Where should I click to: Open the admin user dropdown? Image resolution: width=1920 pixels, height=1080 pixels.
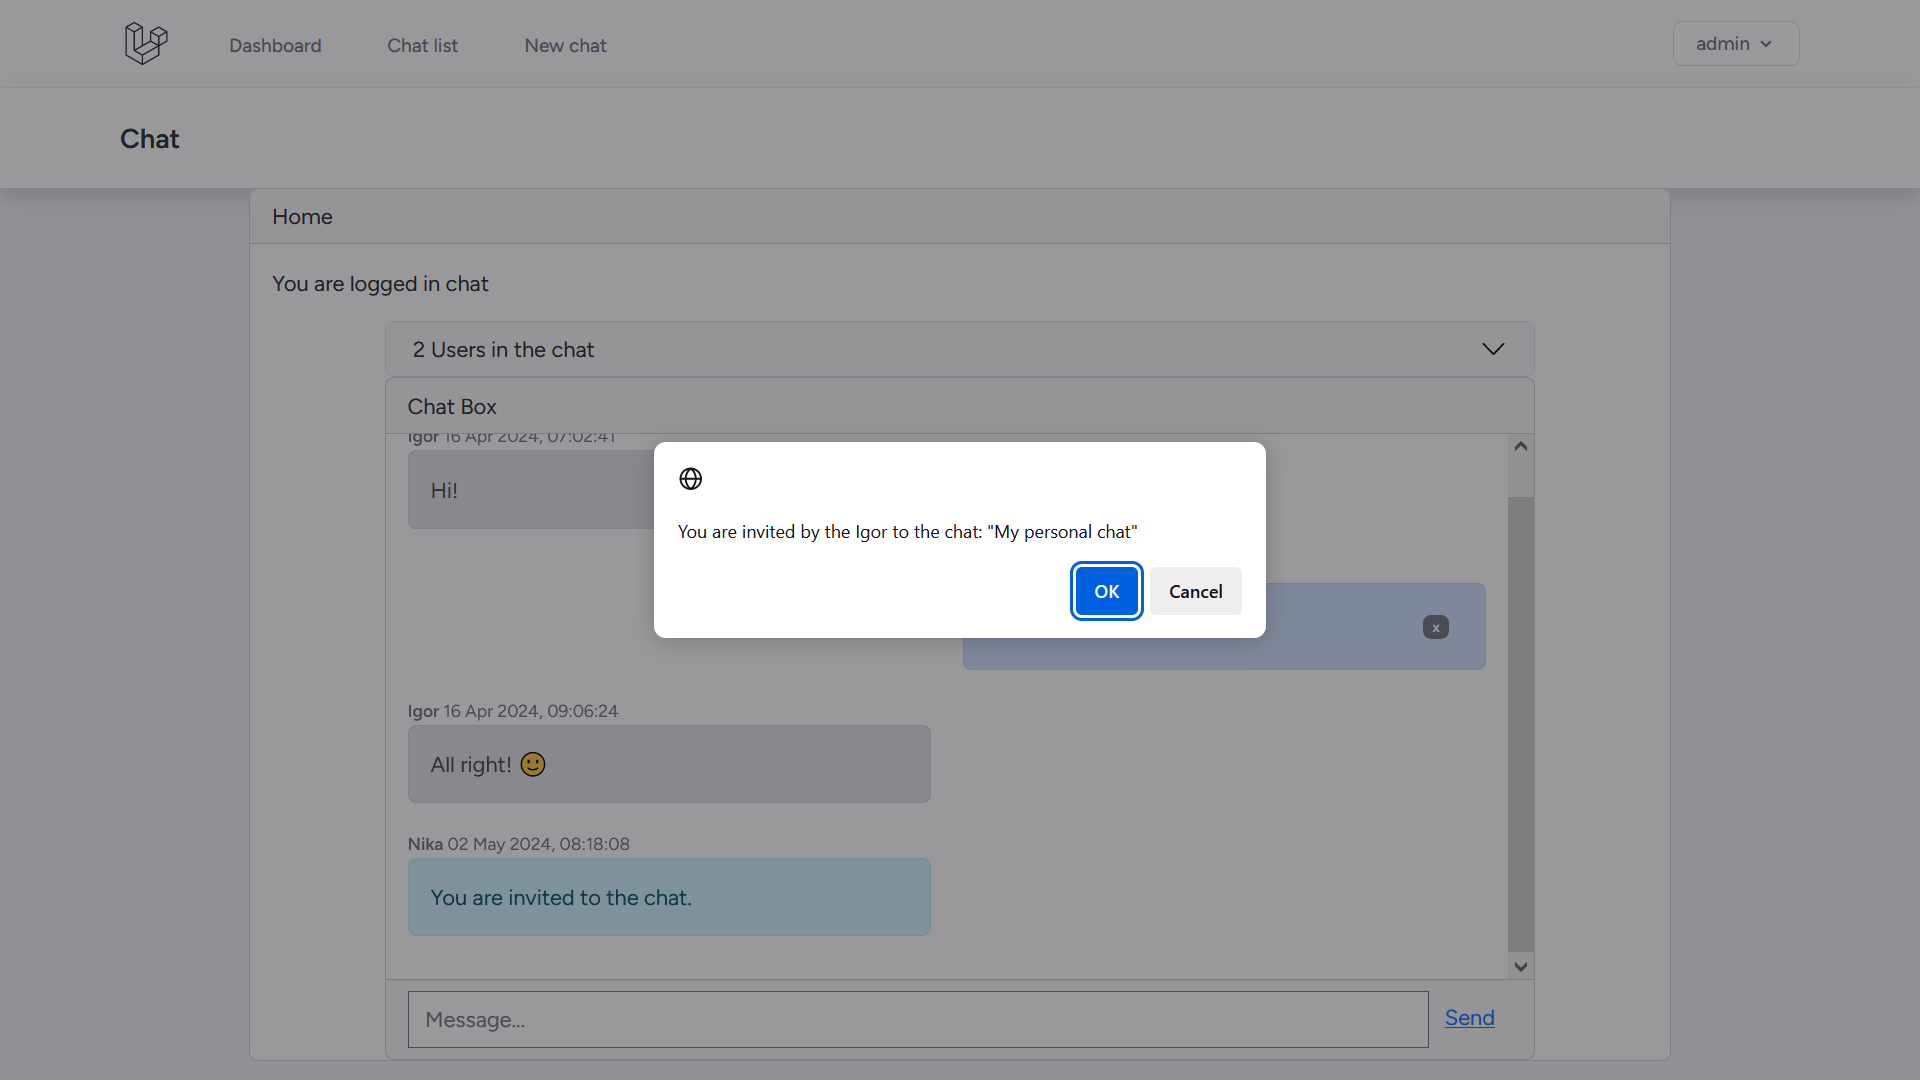coord(1735,44)
